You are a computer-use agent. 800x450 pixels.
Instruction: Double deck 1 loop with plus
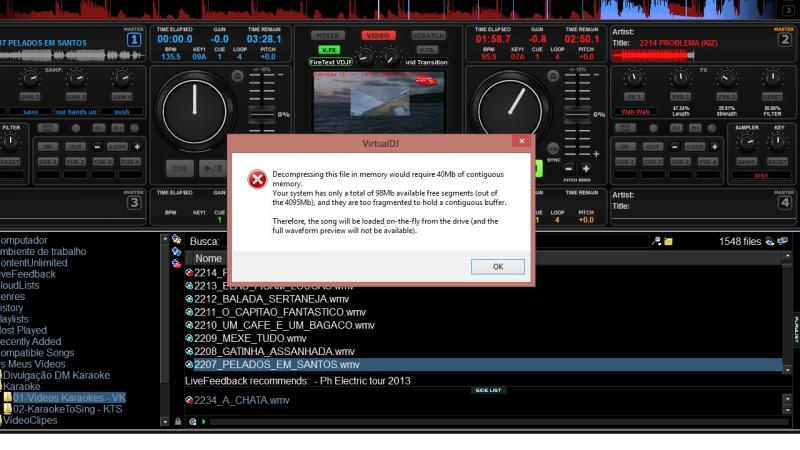pyautogui.click(x=137, y=147)
